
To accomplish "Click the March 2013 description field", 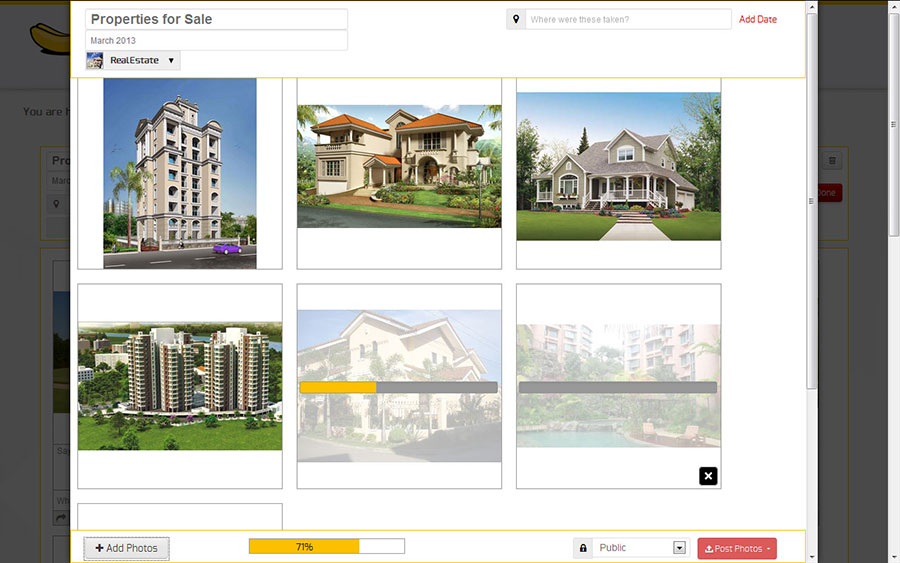I will point(216,40).
